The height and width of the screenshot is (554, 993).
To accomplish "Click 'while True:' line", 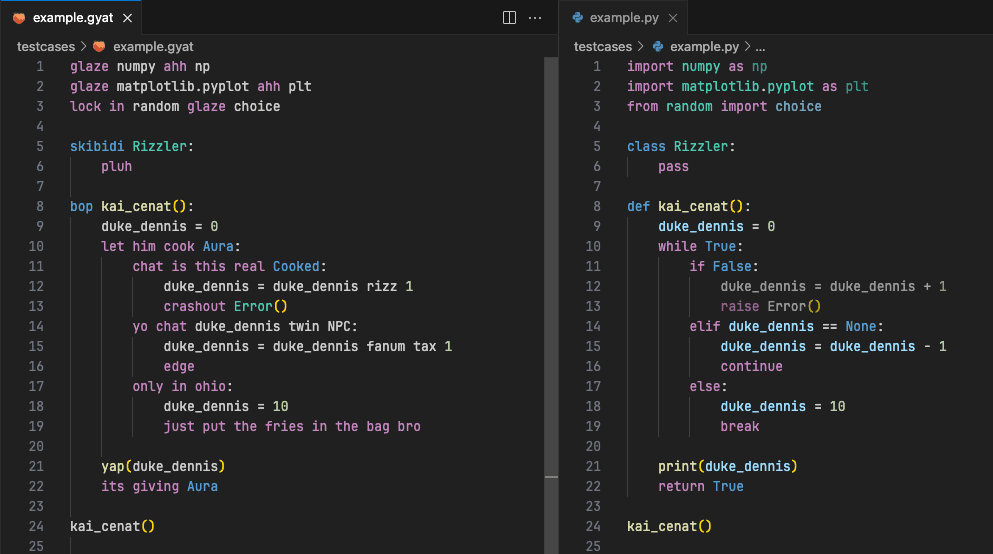I will 700,246.
